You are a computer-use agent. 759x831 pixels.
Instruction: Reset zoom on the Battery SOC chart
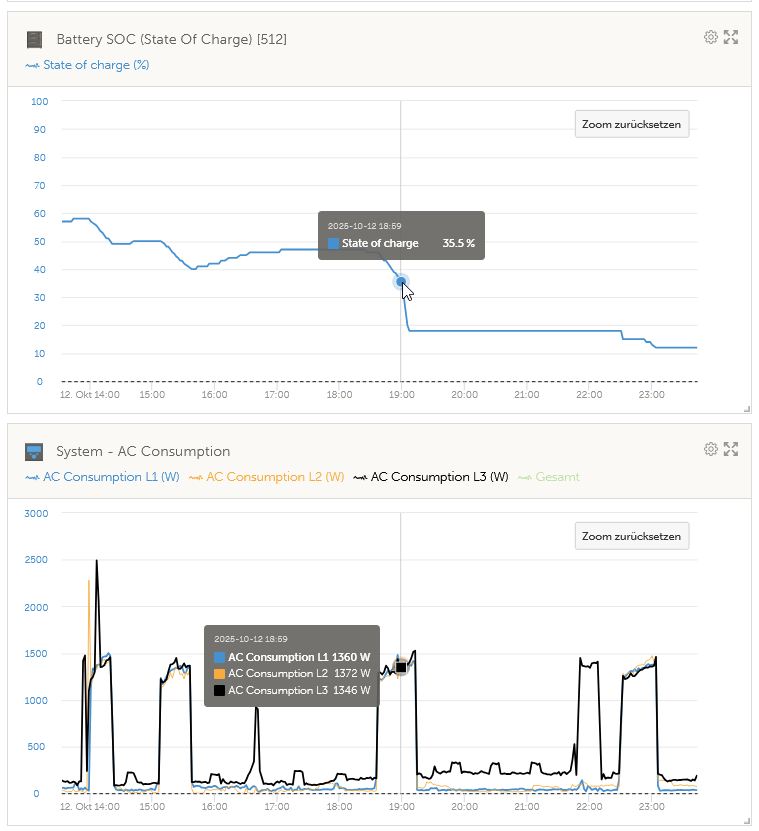[x=631, y=125]
